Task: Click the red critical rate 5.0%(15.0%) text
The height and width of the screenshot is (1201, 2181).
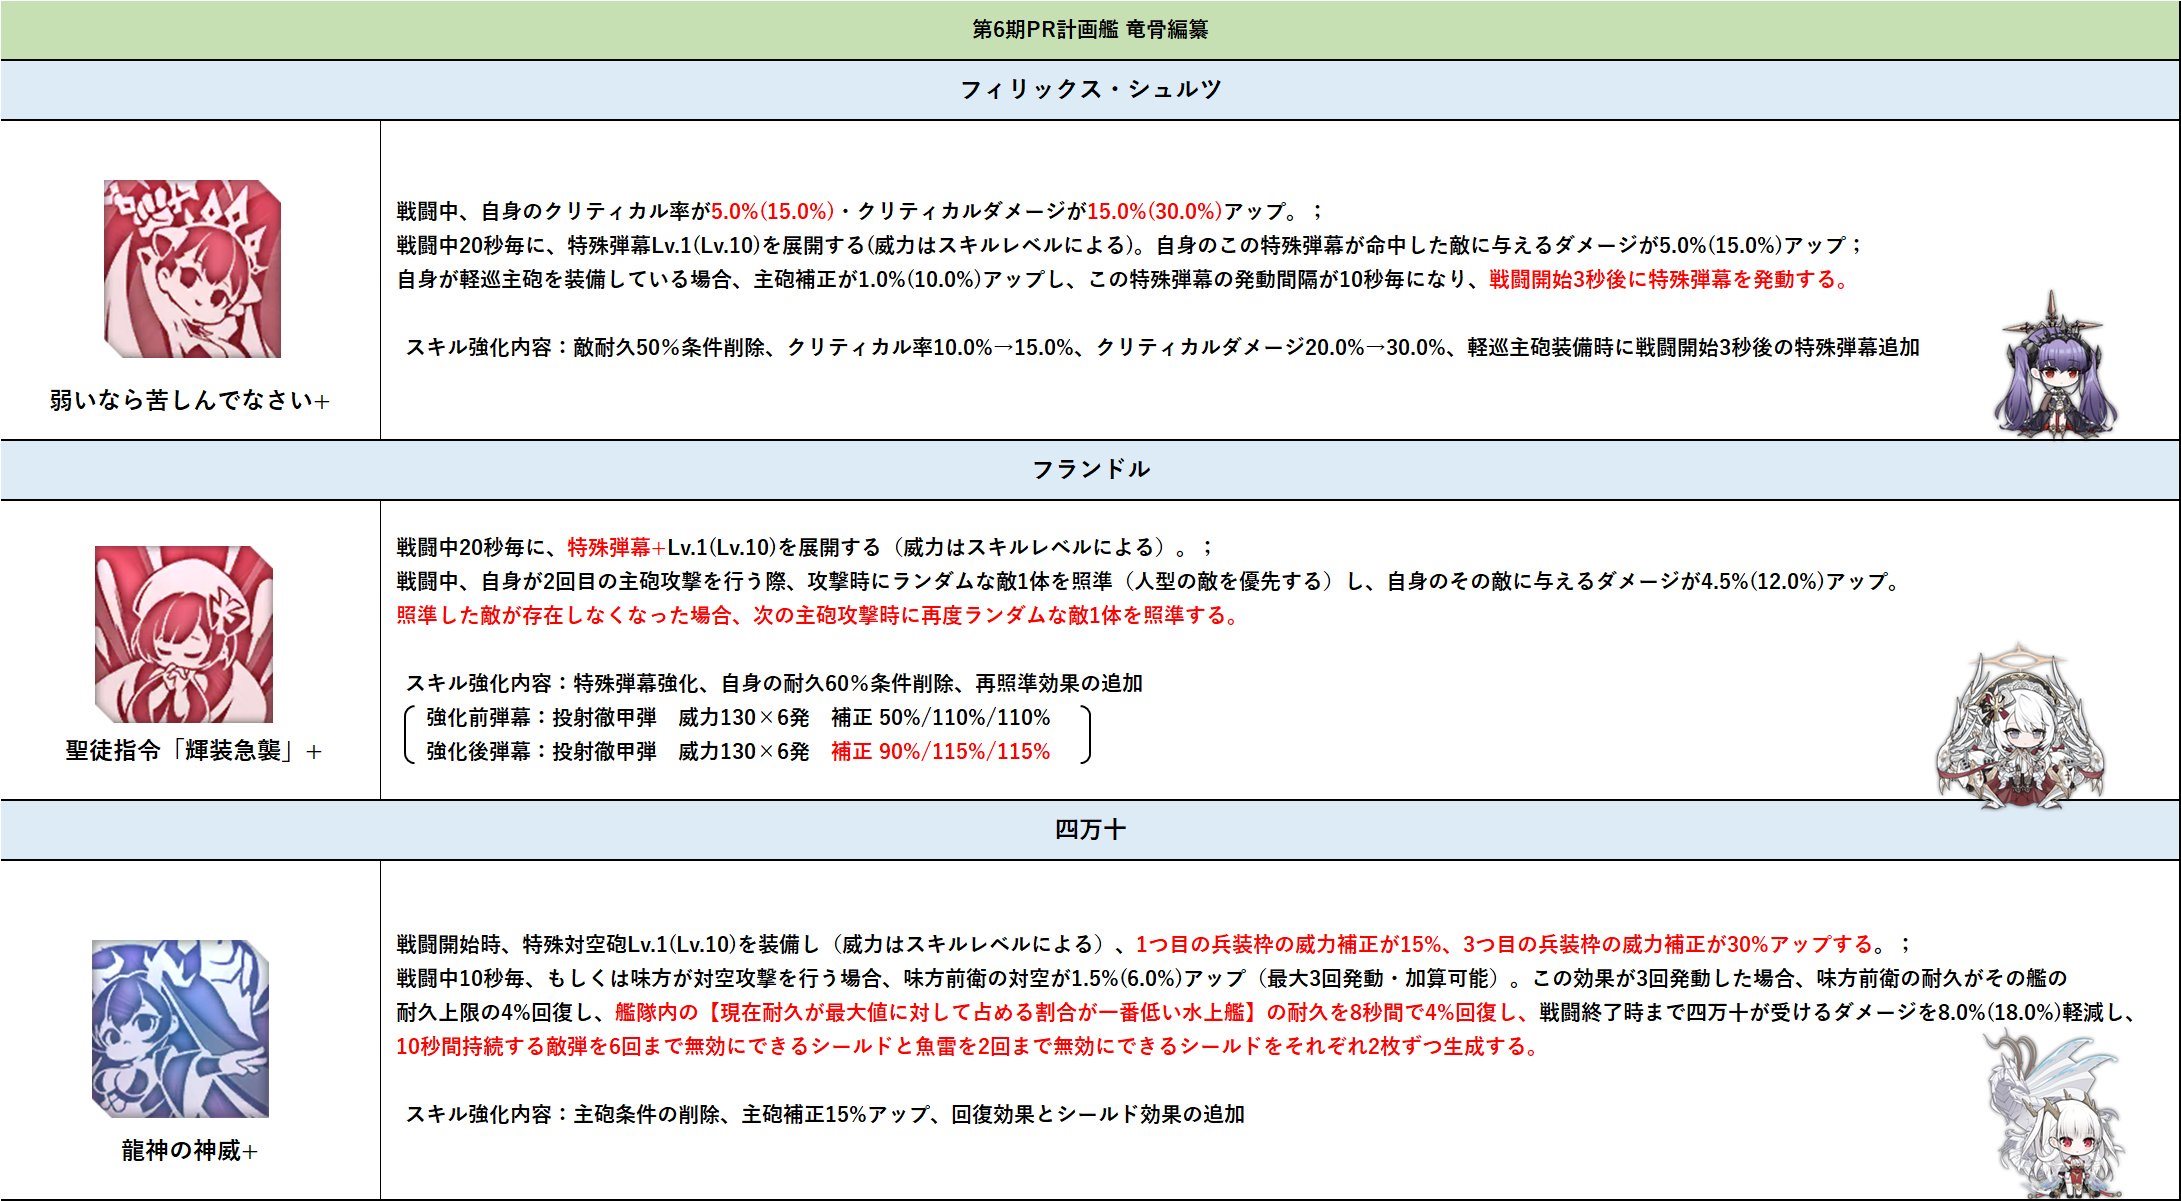Action: coord(772,212)
